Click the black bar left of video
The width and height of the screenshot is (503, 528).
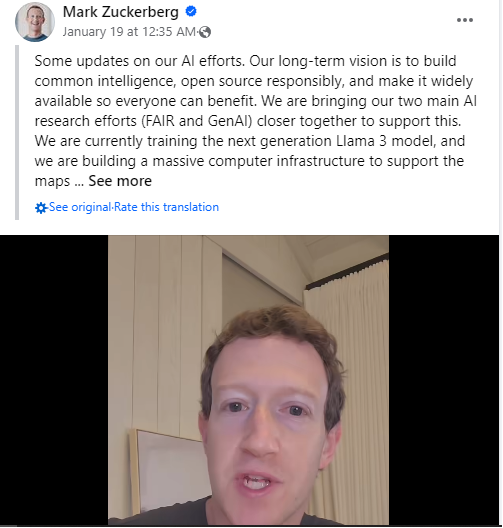(54, 380)
